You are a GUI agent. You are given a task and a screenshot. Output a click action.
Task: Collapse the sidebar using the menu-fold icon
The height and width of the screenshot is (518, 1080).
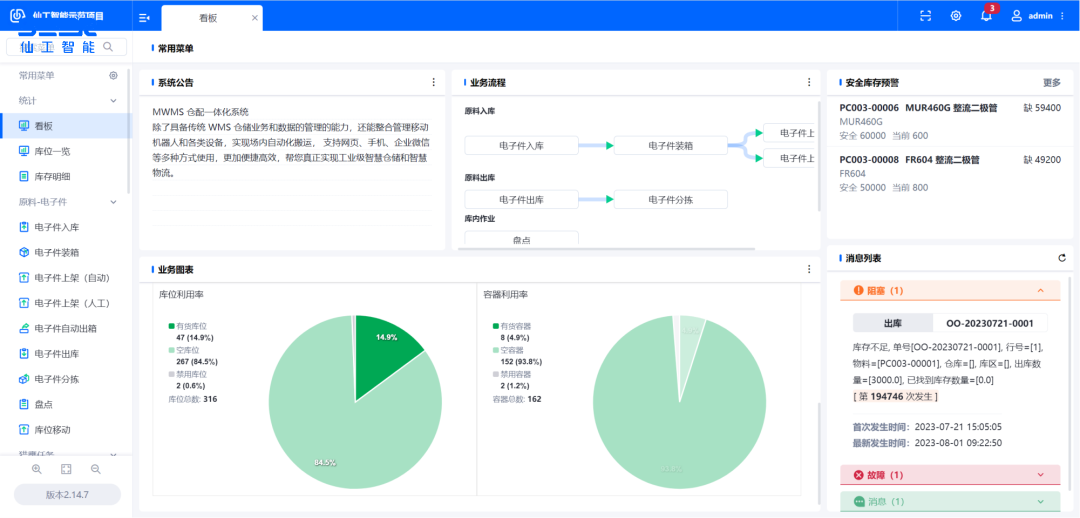[144, 17]
